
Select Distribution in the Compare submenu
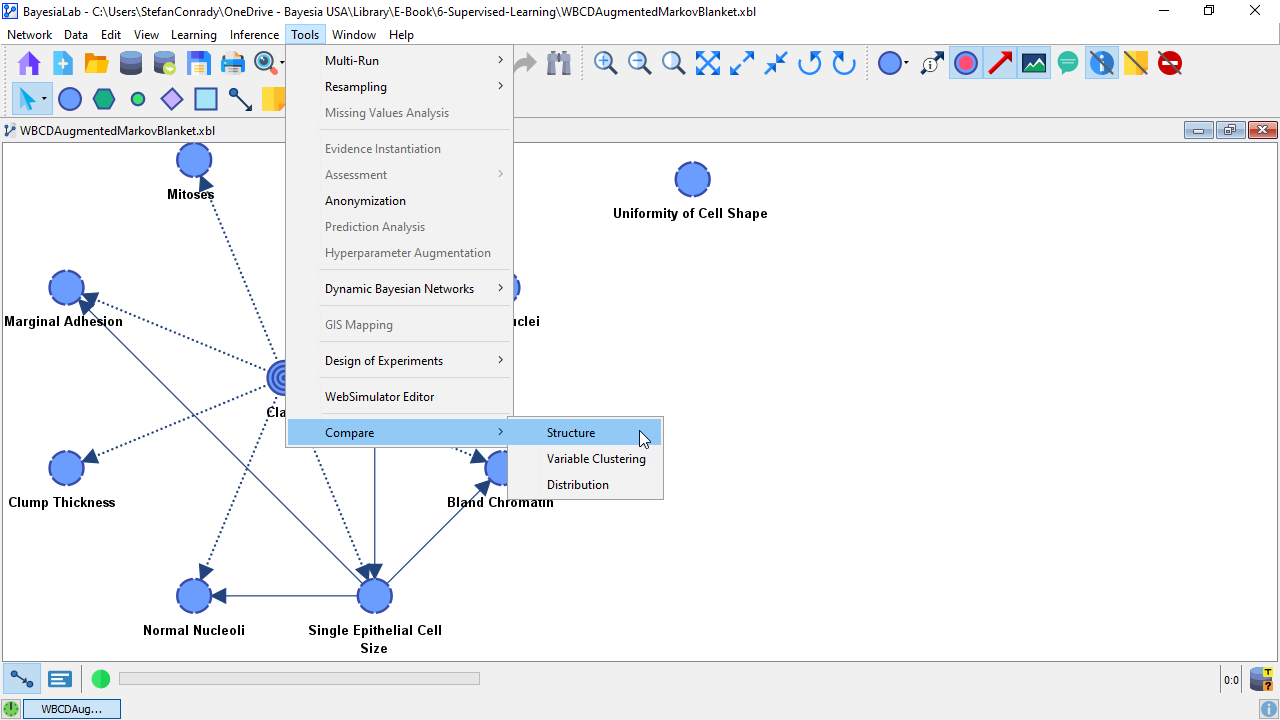[585, 485]
